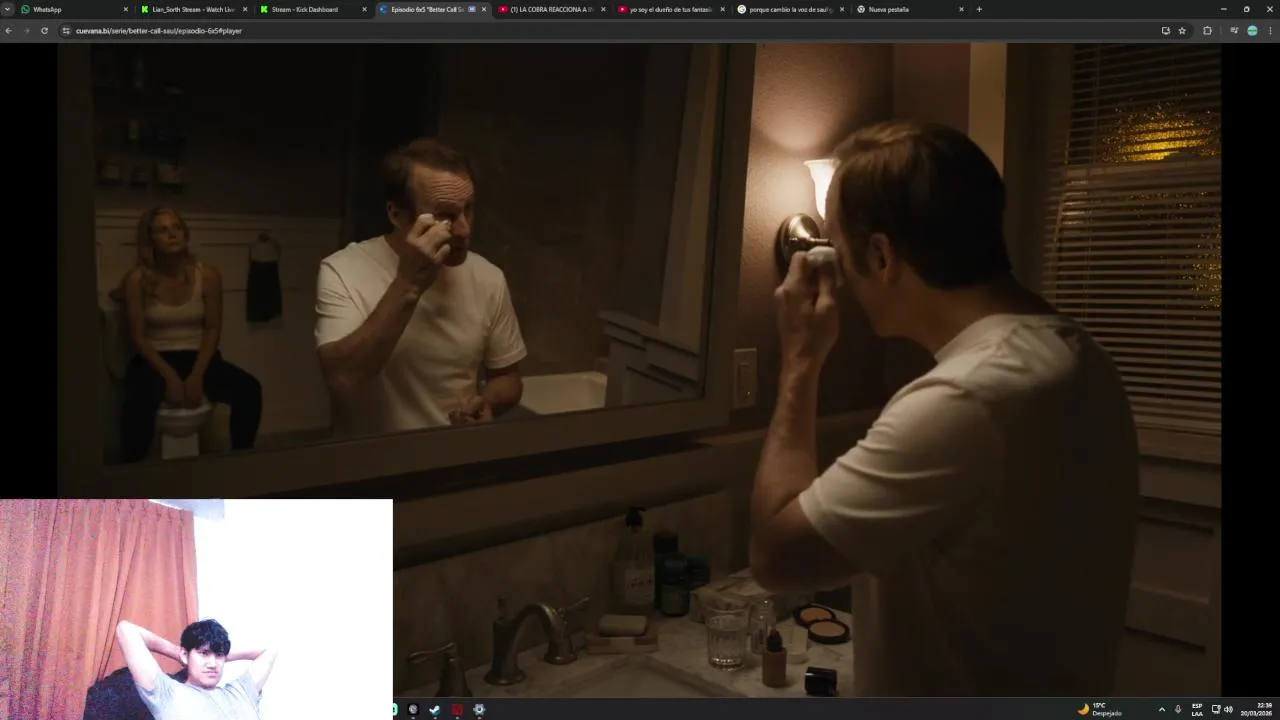Screen dimensions: 1280x720
Task: Close the Nueva pestaña tab
Action: pyautogui.click(x=961, y=9)
